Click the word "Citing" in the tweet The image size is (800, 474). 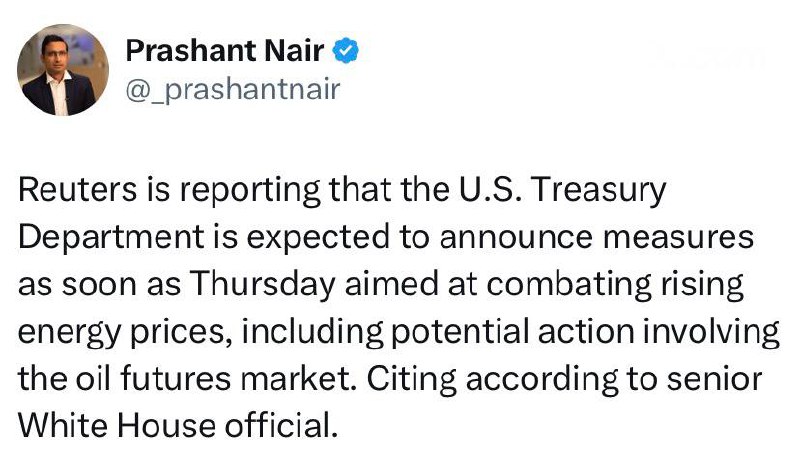pyautogui.click(x=412, y=379)
